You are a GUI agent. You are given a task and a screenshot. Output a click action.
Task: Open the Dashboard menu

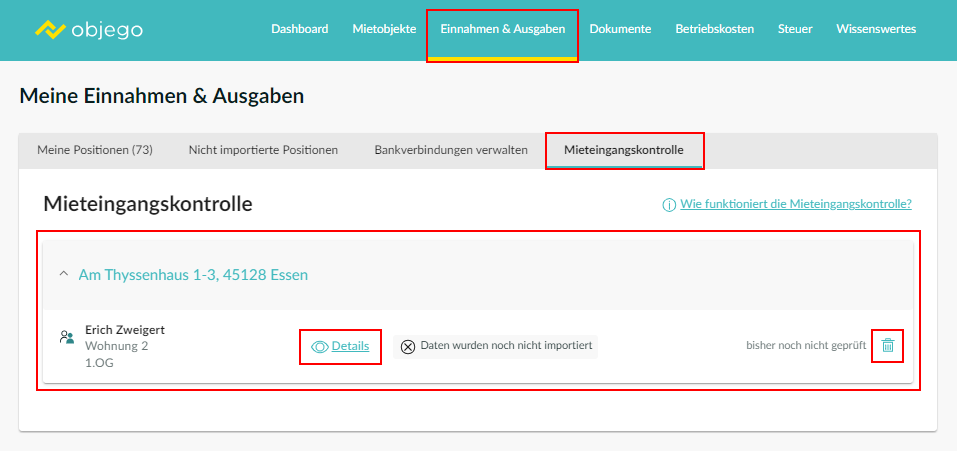[300, 29]
